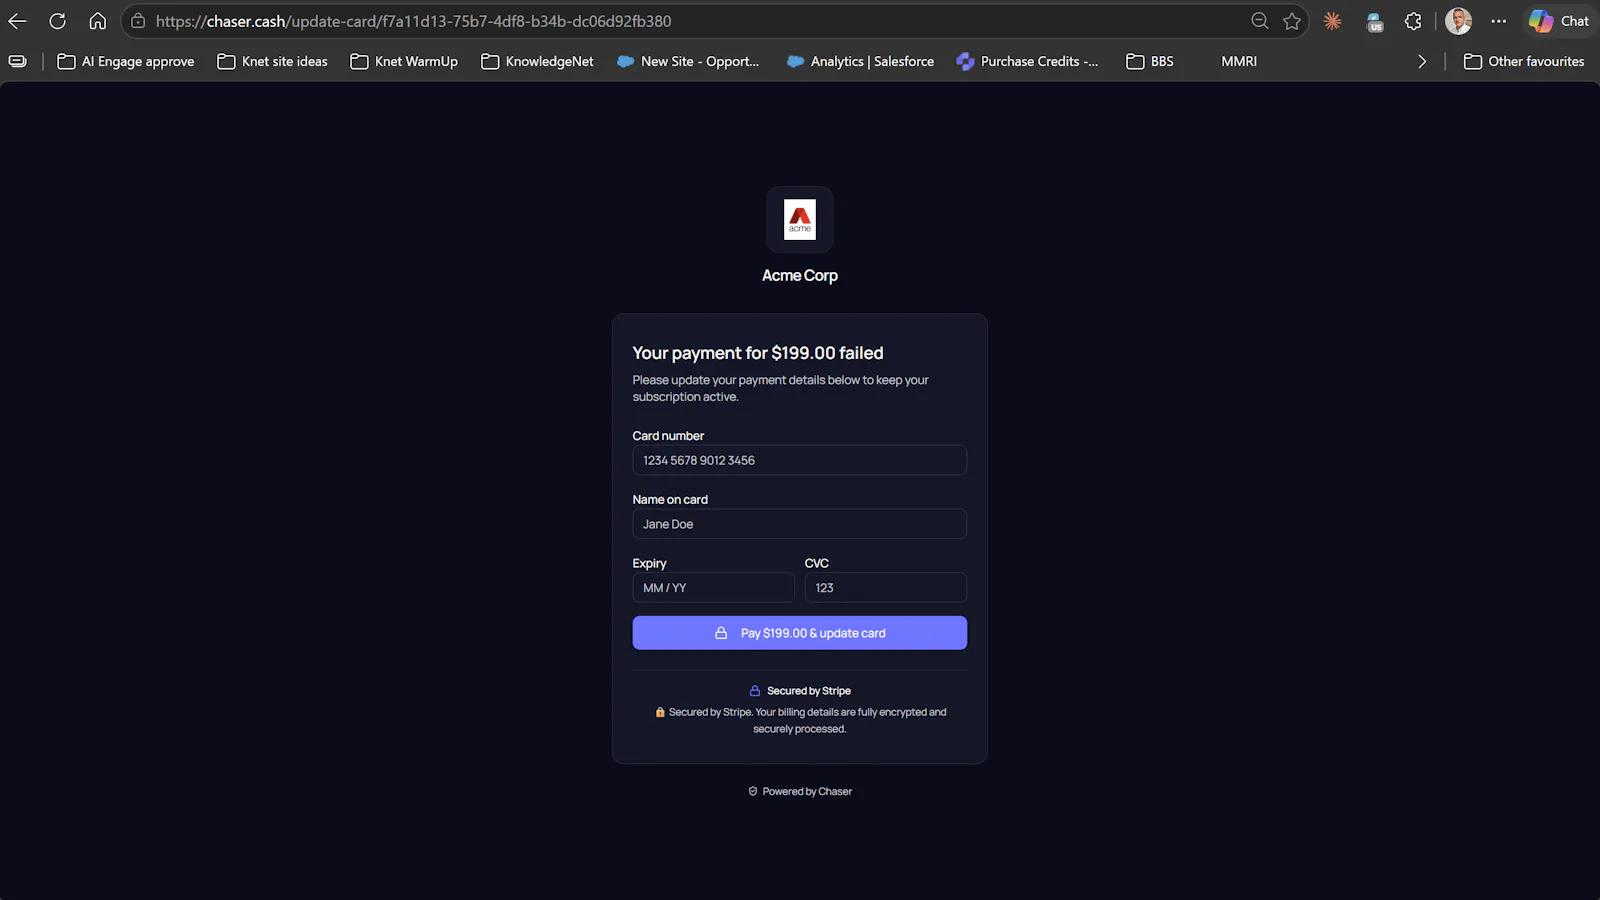Image resolution: width=1600 pixels, height=900 pixels.
Task: Open the zoom magnifier icon in address bar
Action: (x=1260, y=21)
